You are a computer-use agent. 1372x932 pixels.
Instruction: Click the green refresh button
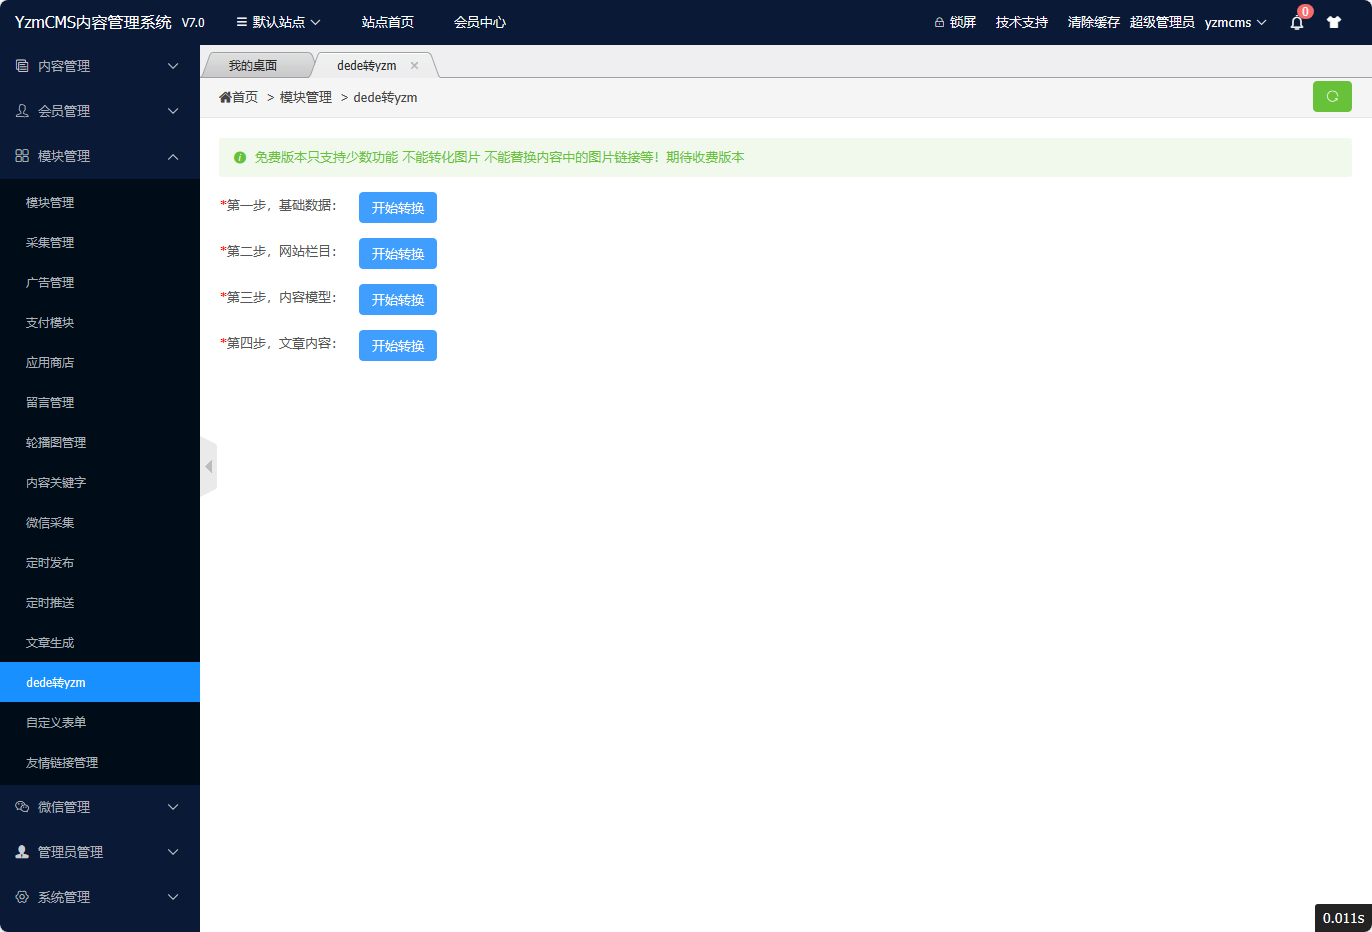pyautogui.click(x=1332, y=96)
